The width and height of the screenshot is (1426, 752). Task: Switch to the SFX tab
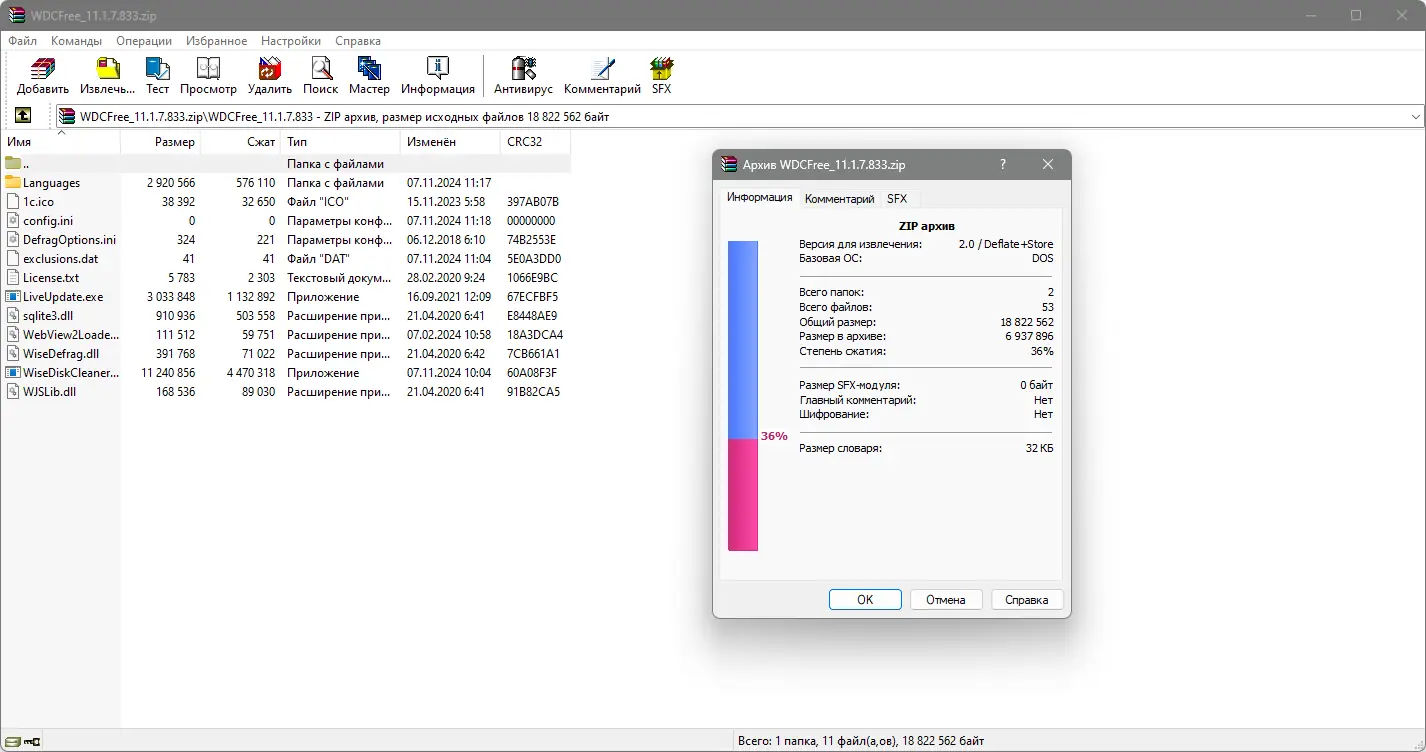pyautogui.click(x=897, y=198)
